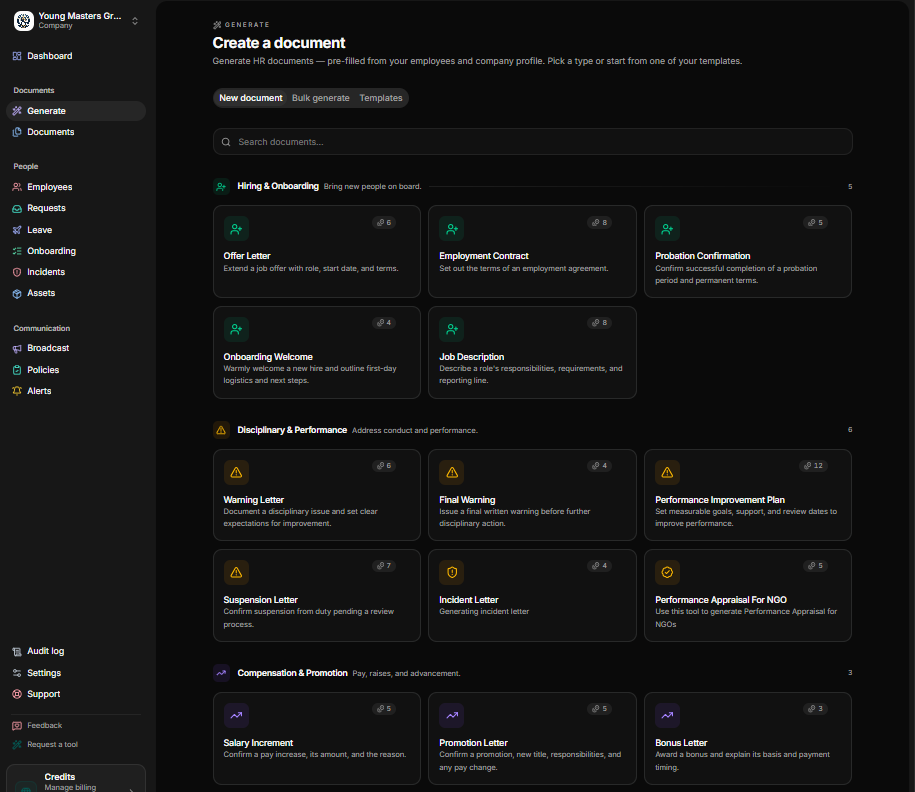Click the Leave plane icon
Image resolution: width=915 pixels, height=792 pixels.
17,230
